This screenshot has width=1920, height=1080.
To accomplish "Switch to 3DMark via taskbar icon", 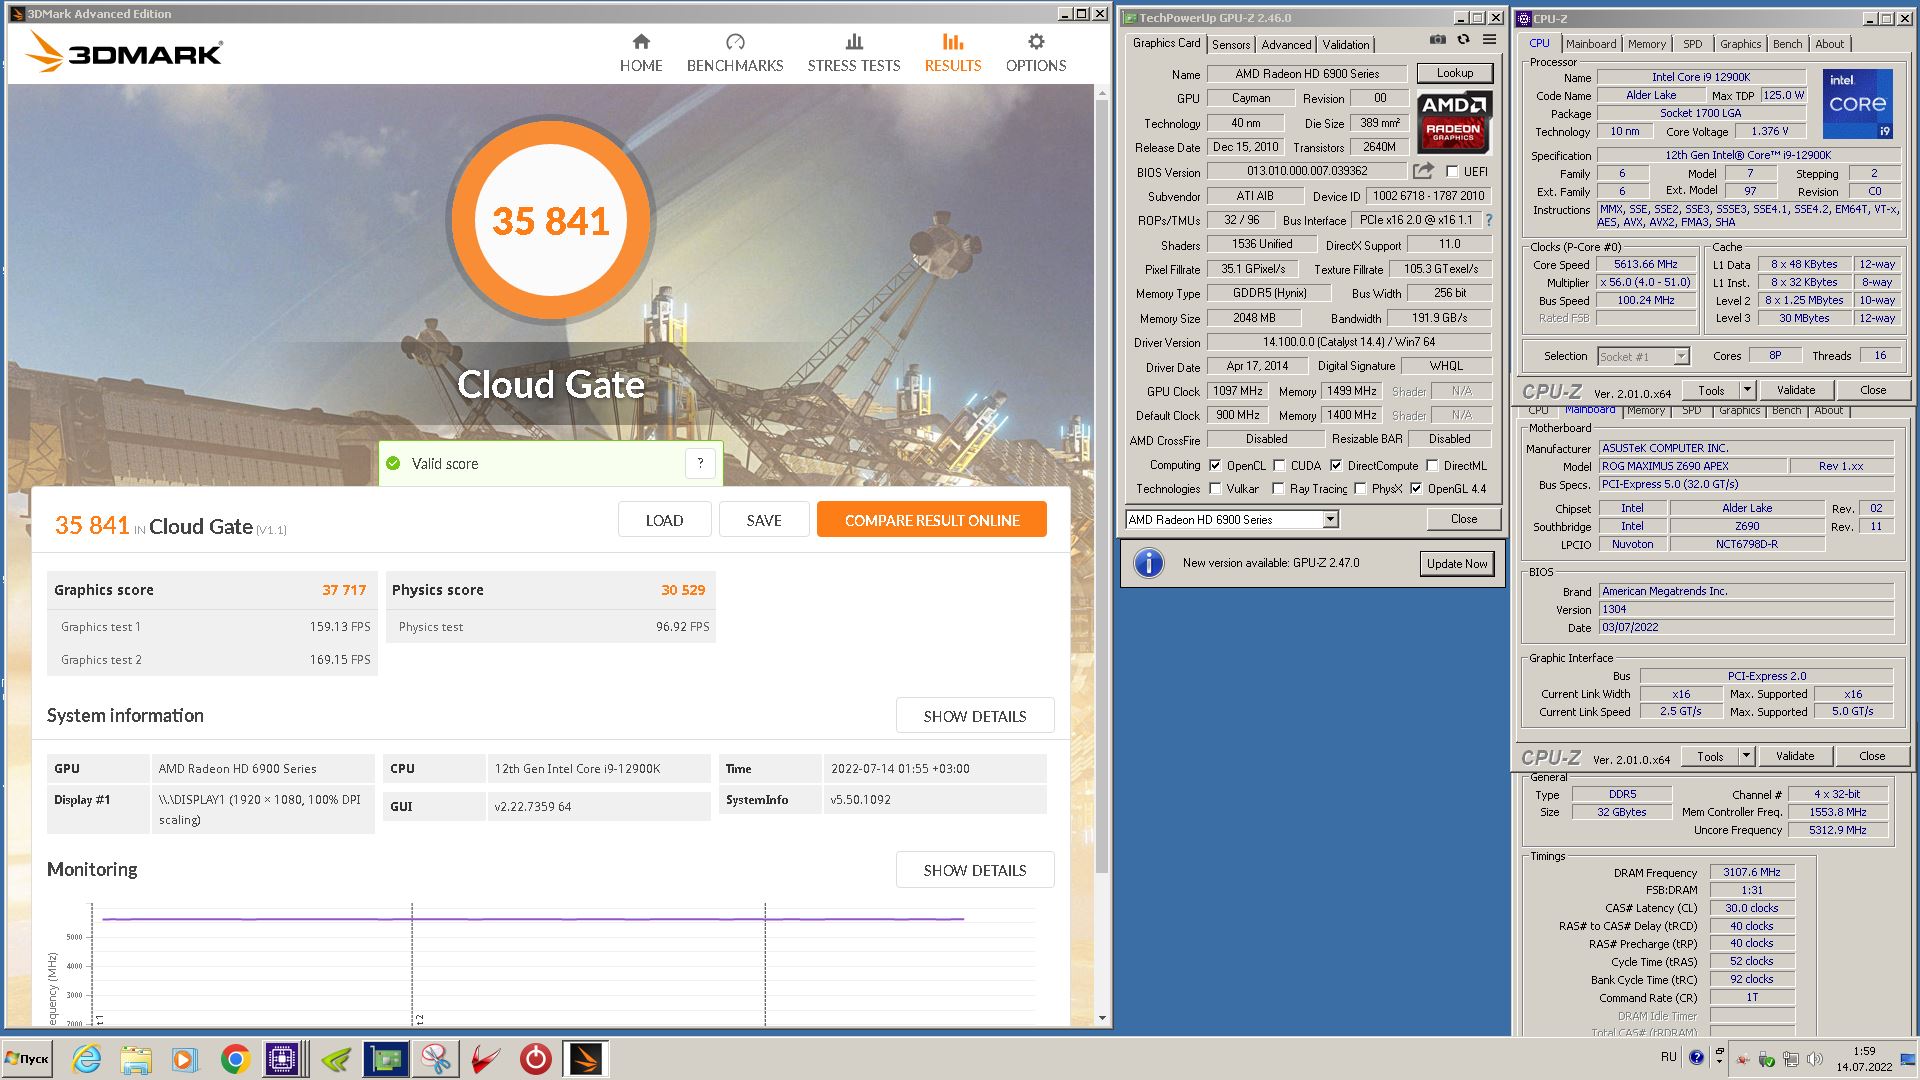I will pyautogui.click(x=585, y=1059).
